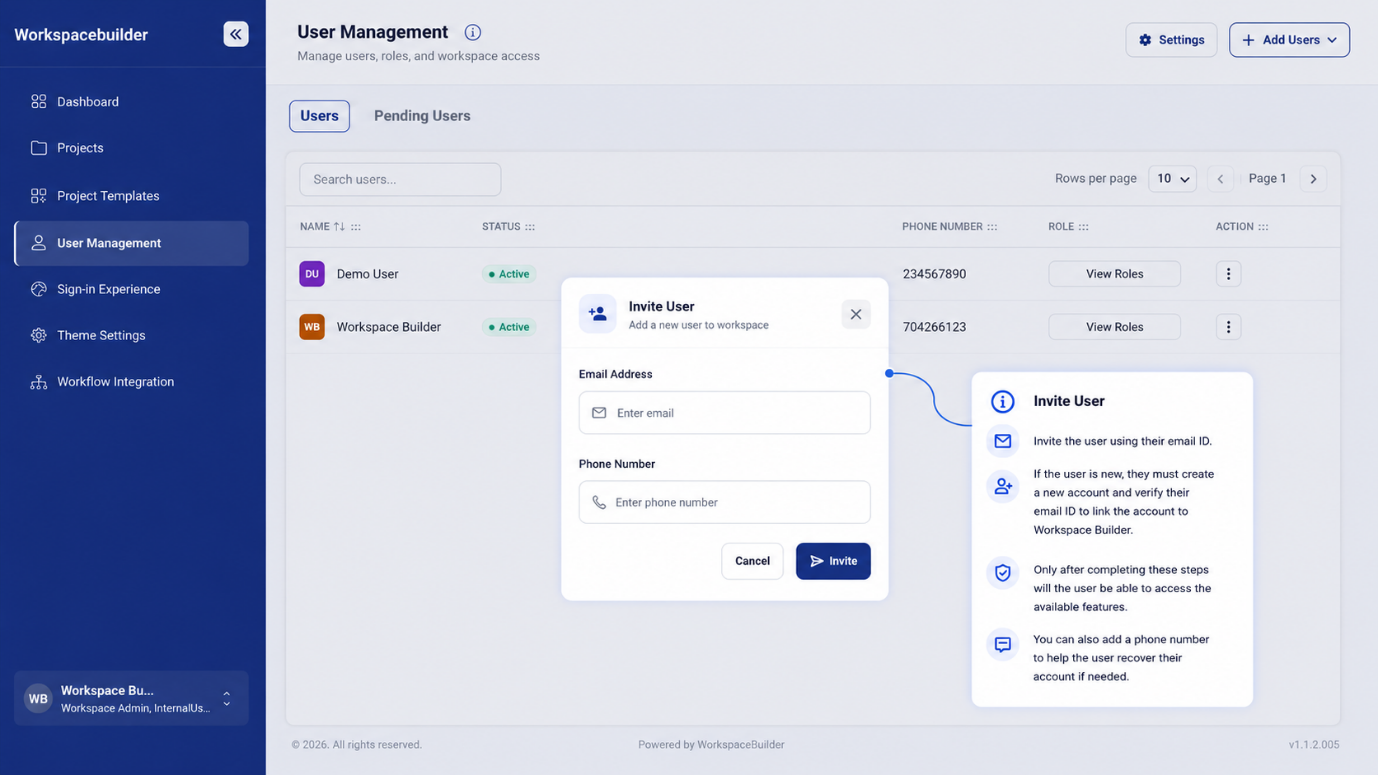Open Dashboard from the sidebar
Image resolution: width=1378 pixels, height=775 pixels.
131,101
